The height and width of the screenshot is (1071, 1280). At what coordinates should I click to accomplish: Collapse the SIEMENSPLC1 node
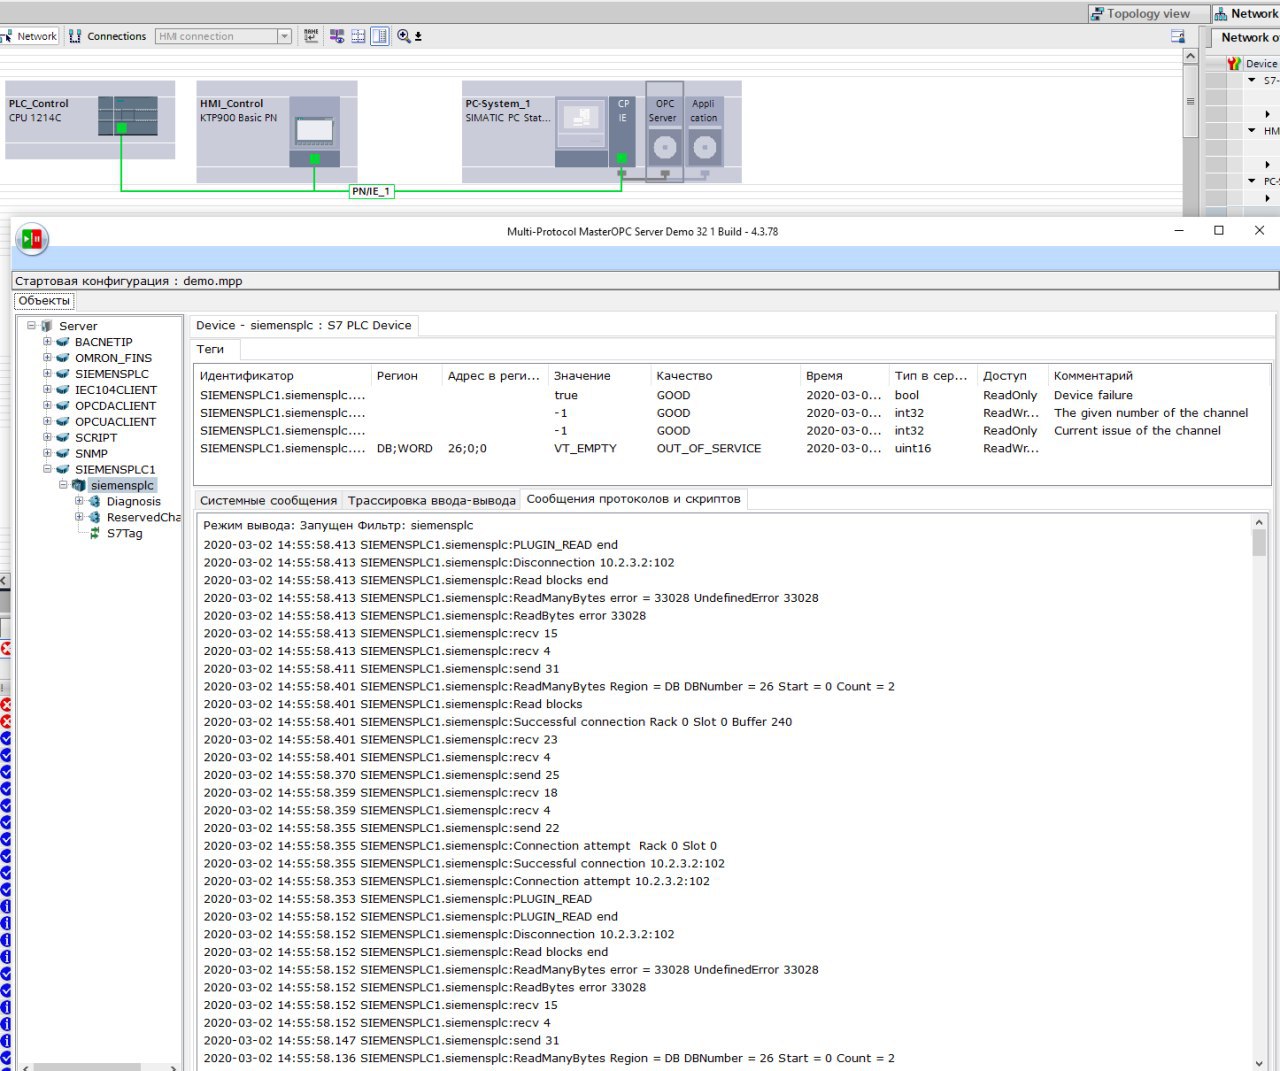point(47,469)
